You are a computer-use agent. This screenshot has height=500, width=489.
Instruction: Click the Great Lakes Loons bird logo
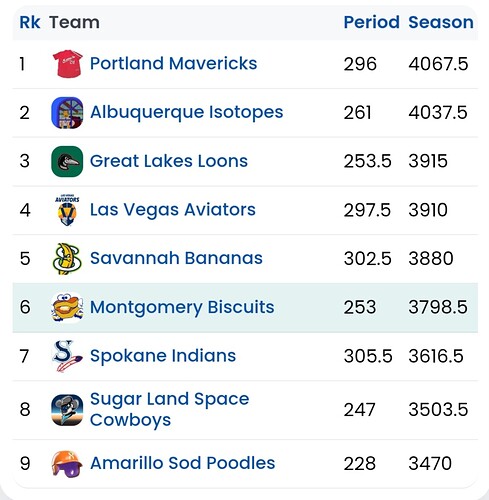click(67, 161)
